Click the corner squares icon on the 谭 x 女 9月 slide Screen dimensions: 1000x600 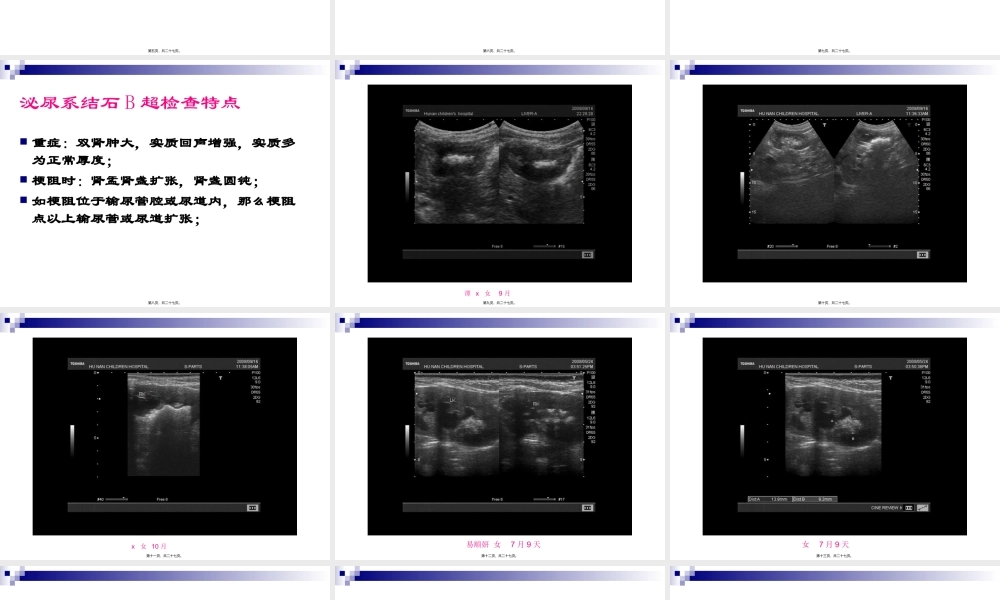pyautogui.click(x=345, y=70)
